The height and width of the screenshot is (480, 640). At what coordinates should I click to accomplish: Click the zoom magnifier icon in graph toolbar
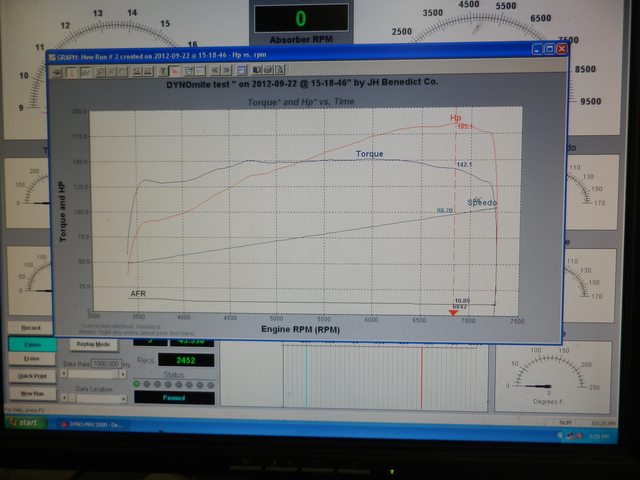pos(100,72)
